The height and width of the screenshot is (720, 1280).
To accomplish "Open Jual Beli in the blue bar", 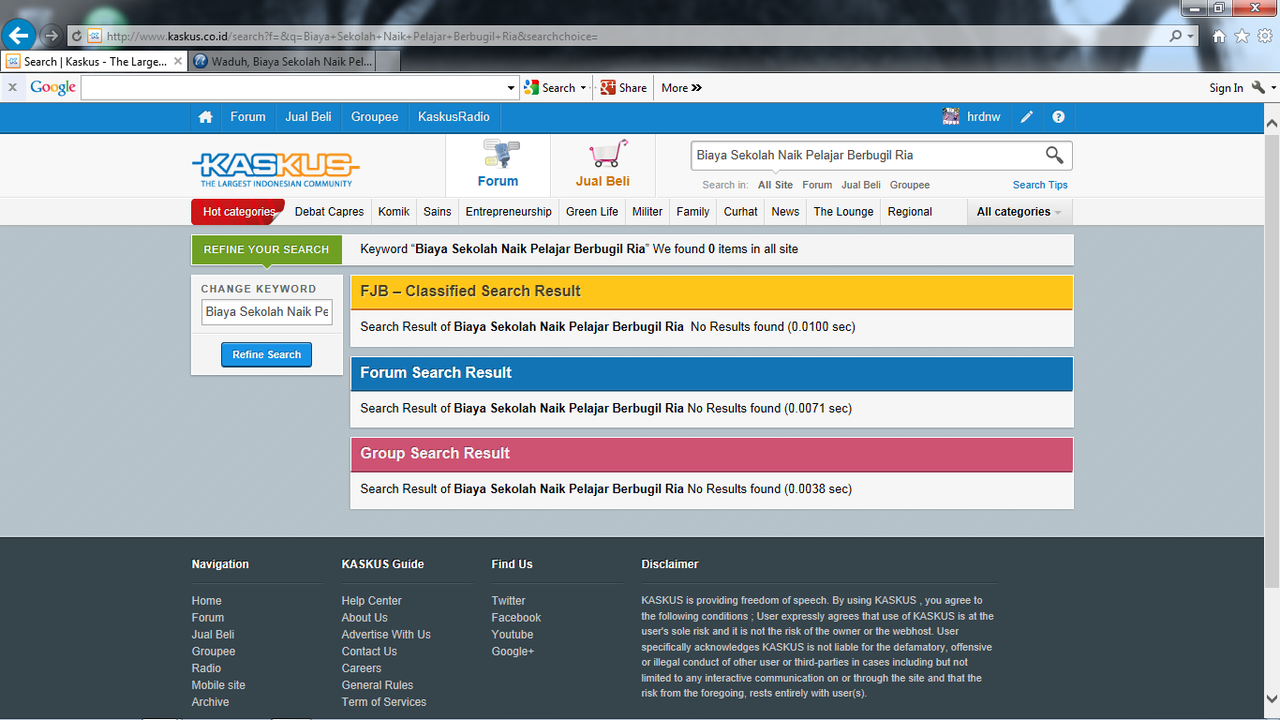I will 308,117.
